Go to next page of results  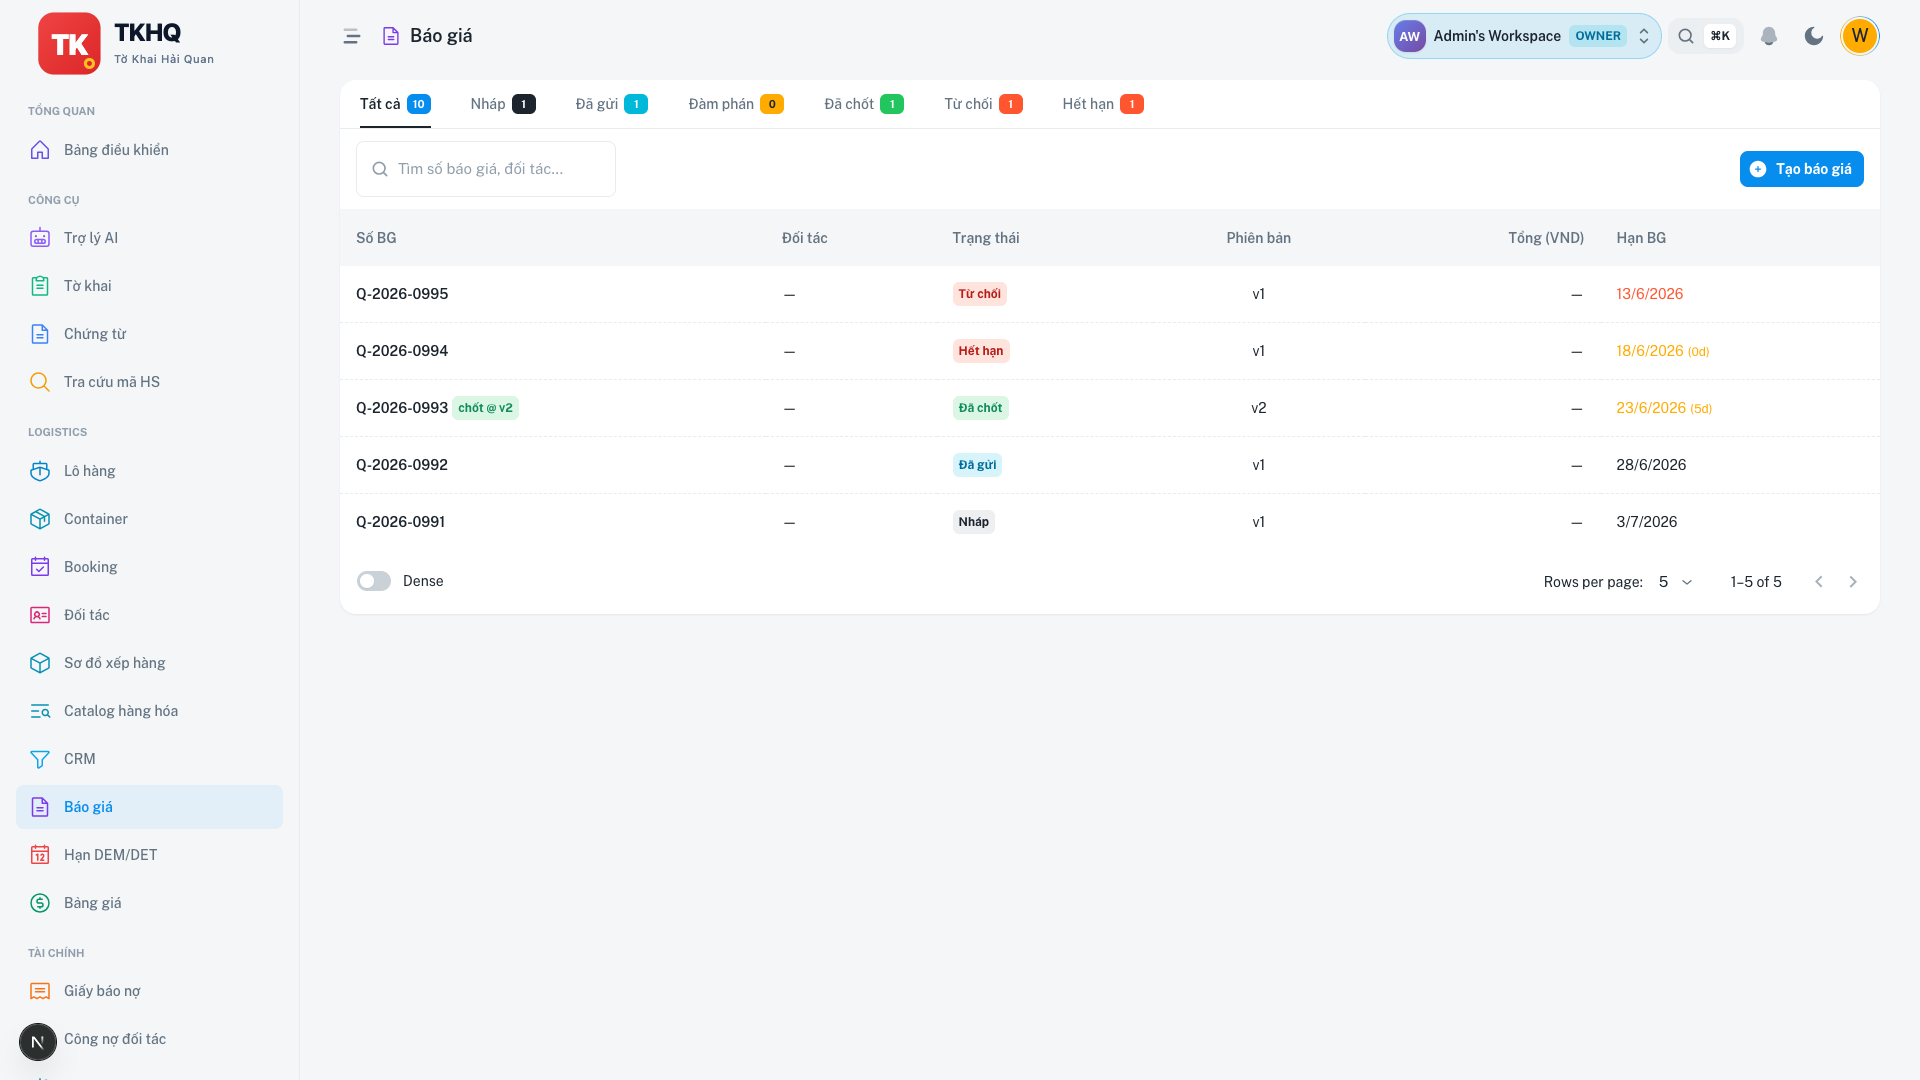(x=1852, y=582)
